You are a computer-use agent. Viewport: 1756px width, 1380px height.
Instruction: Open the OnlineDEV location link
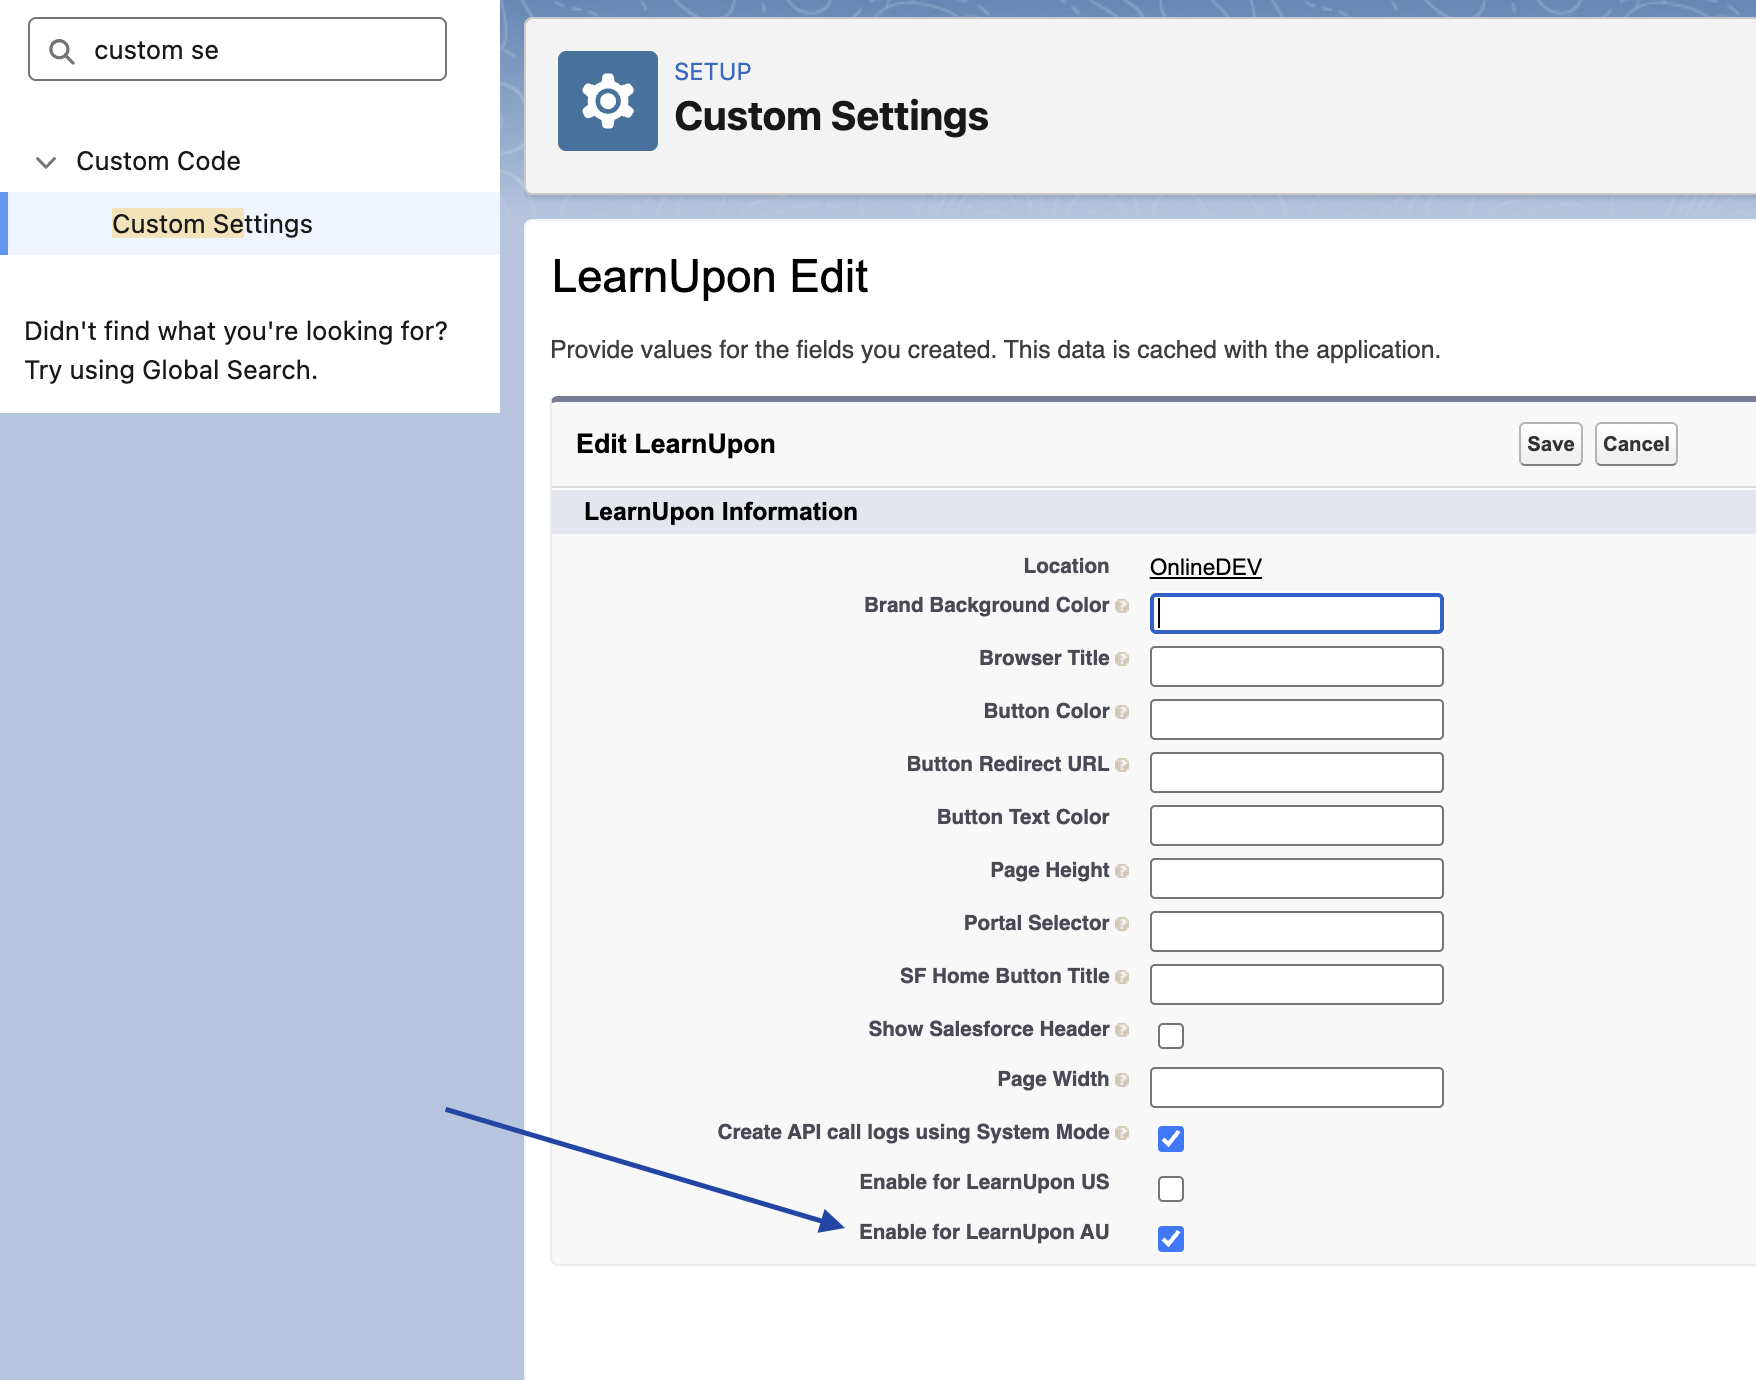tap(1205, 567)
